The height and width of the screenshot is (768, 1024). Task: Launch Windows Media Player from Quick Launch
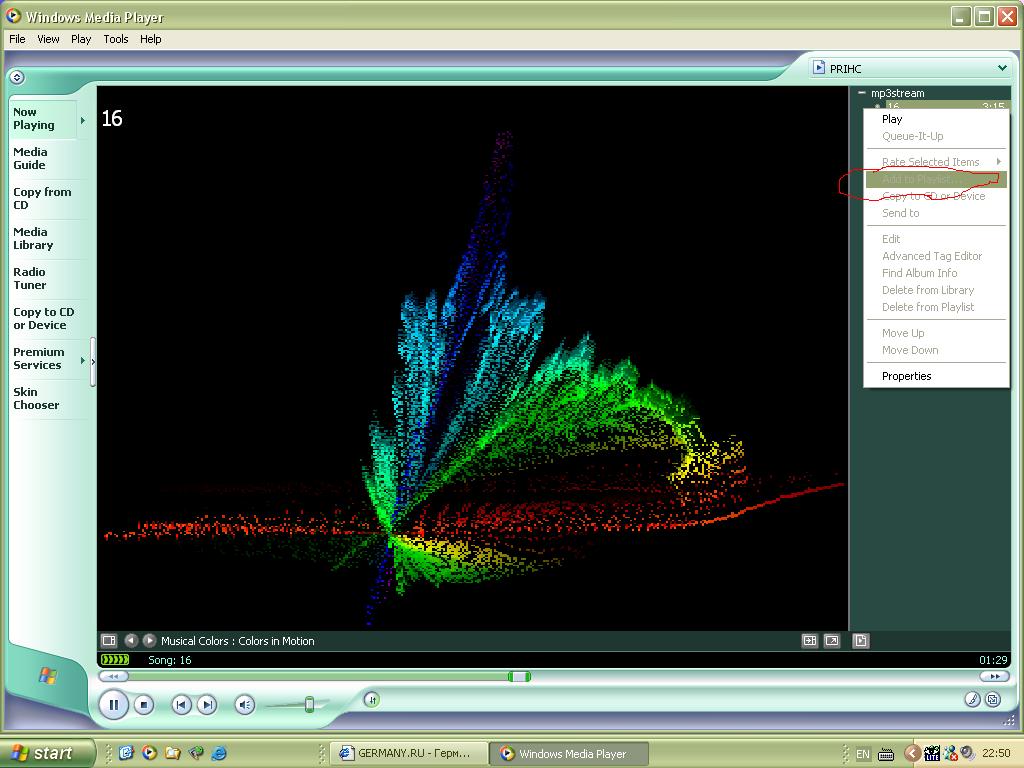pyautogui.click(x=149, y=753)
